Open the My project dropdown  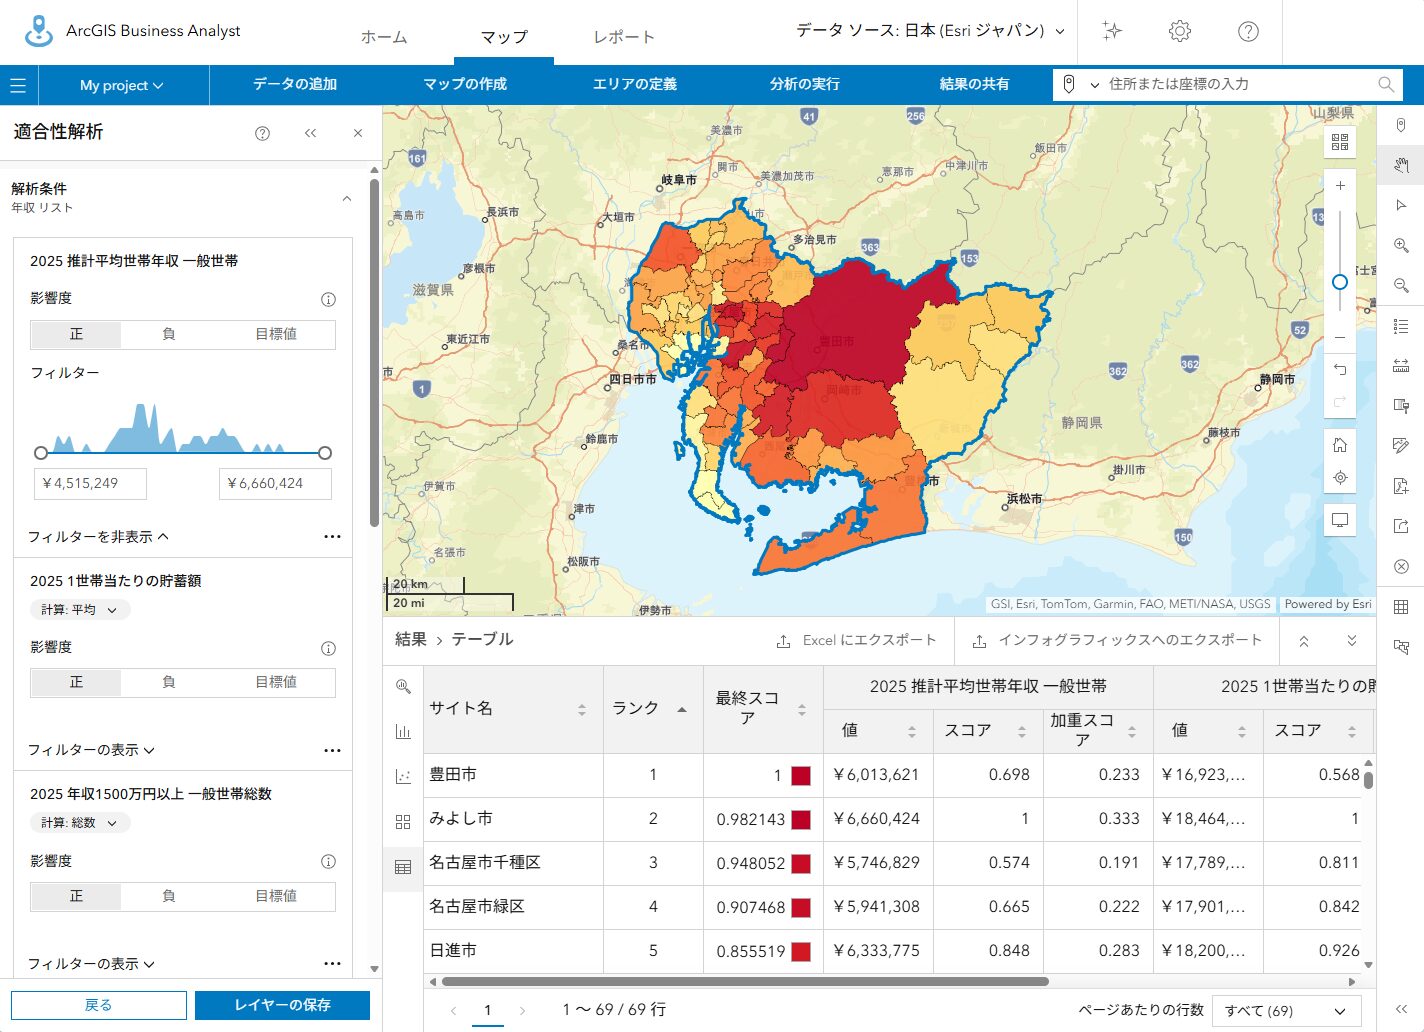pos(121,86)
